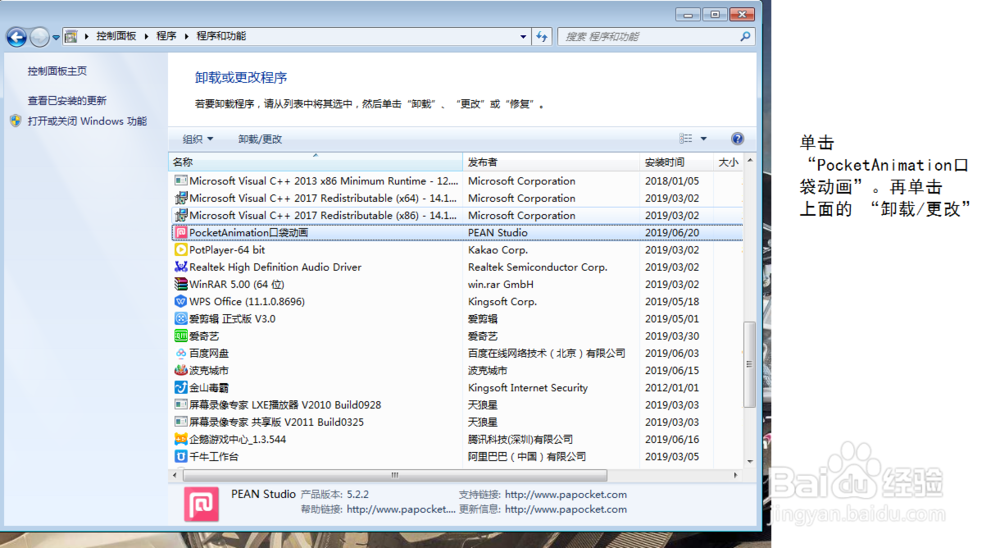Click publisher Realtek Semiconductor Corp. cell
Image resolution: width=1000 pixels, height=548 pixels.
click(x=538, y=267)
